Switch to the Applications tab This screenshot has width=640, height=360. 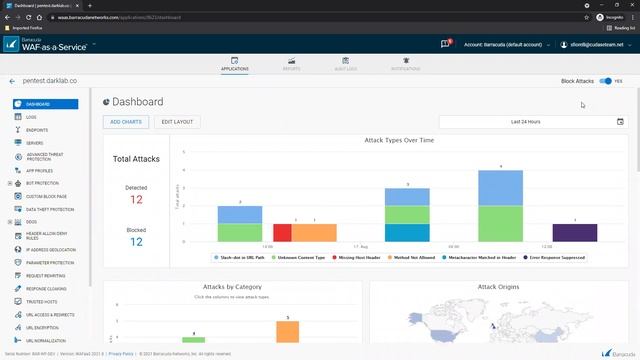[x=235, y=64]
